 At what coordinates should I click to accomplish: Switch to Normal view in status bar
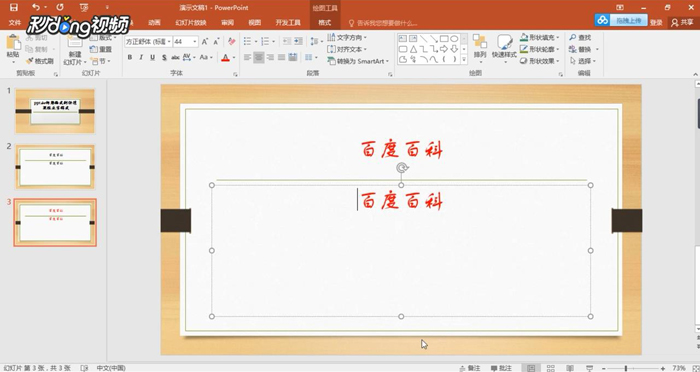pyautogui.click(x=531, y=368)
